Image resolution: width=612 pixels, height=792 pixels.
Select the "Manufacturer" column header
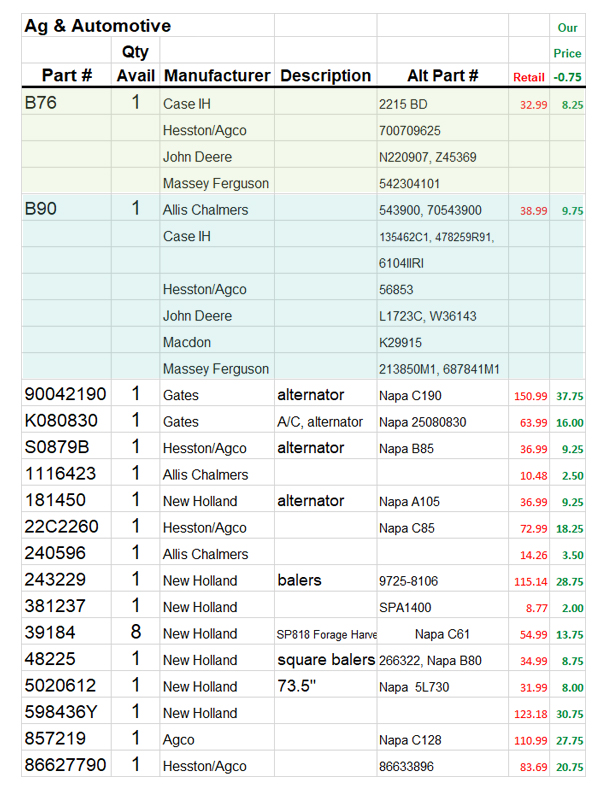217,76
